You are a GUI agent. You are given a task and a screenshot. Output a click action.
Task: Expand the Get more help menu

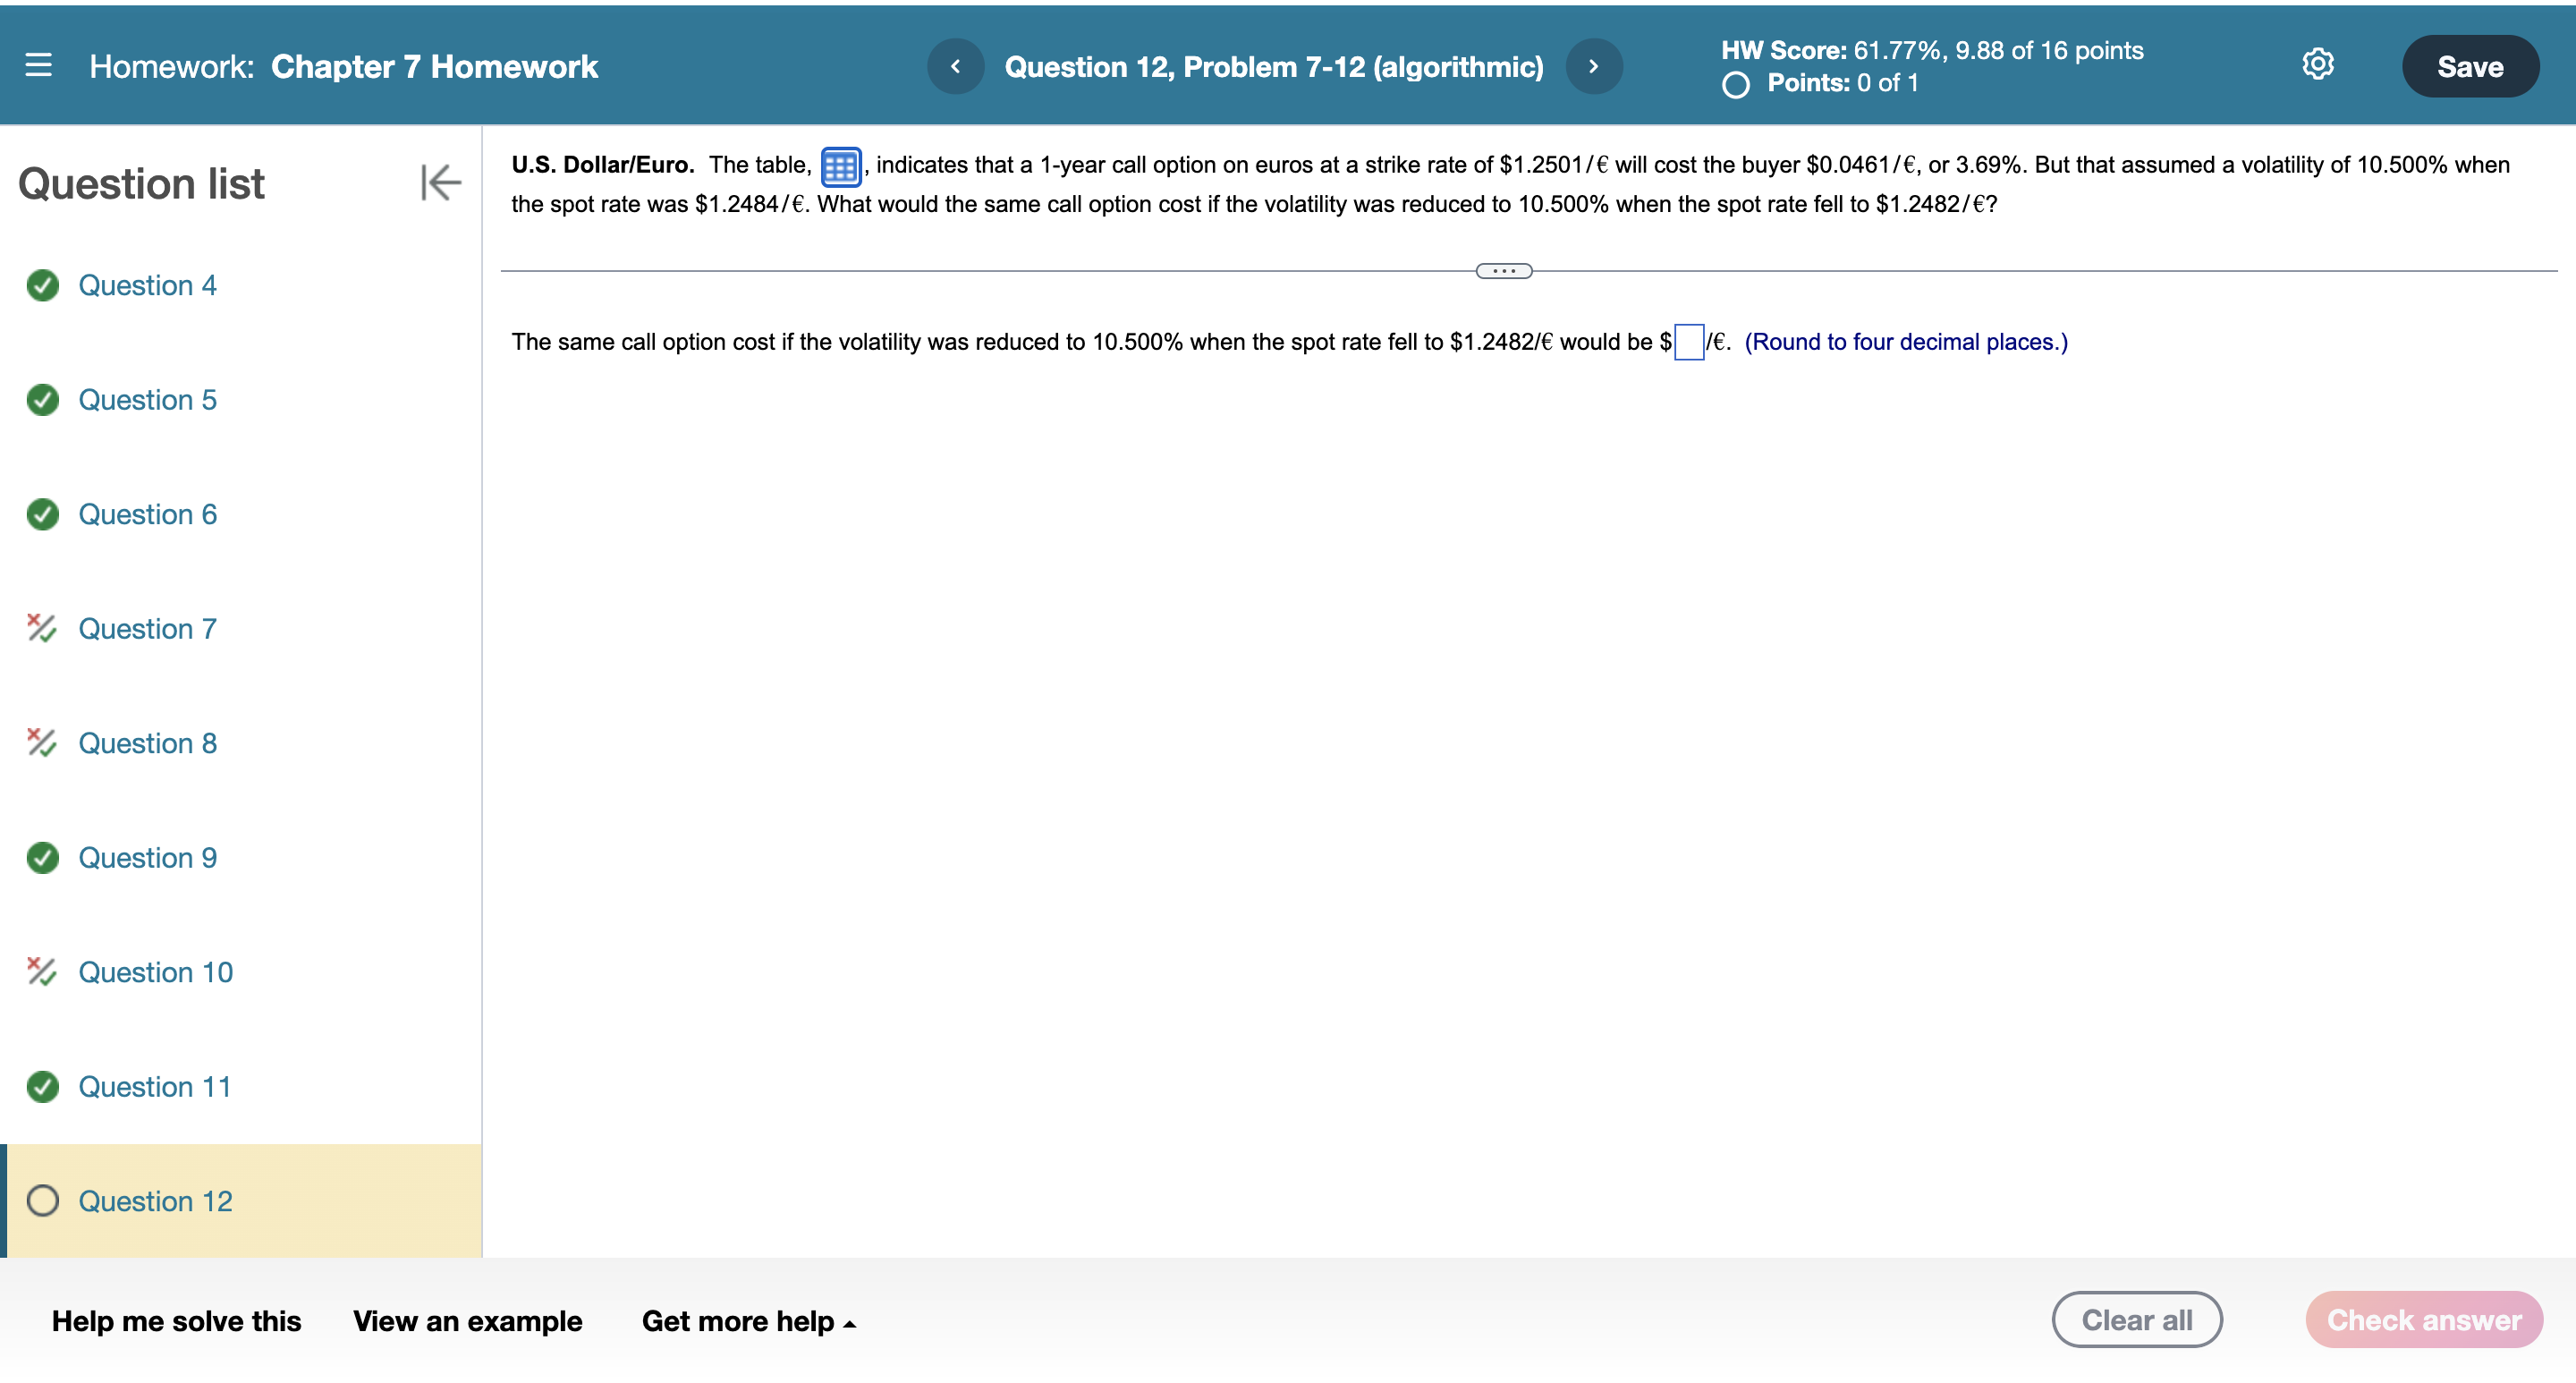(748, 1321)
